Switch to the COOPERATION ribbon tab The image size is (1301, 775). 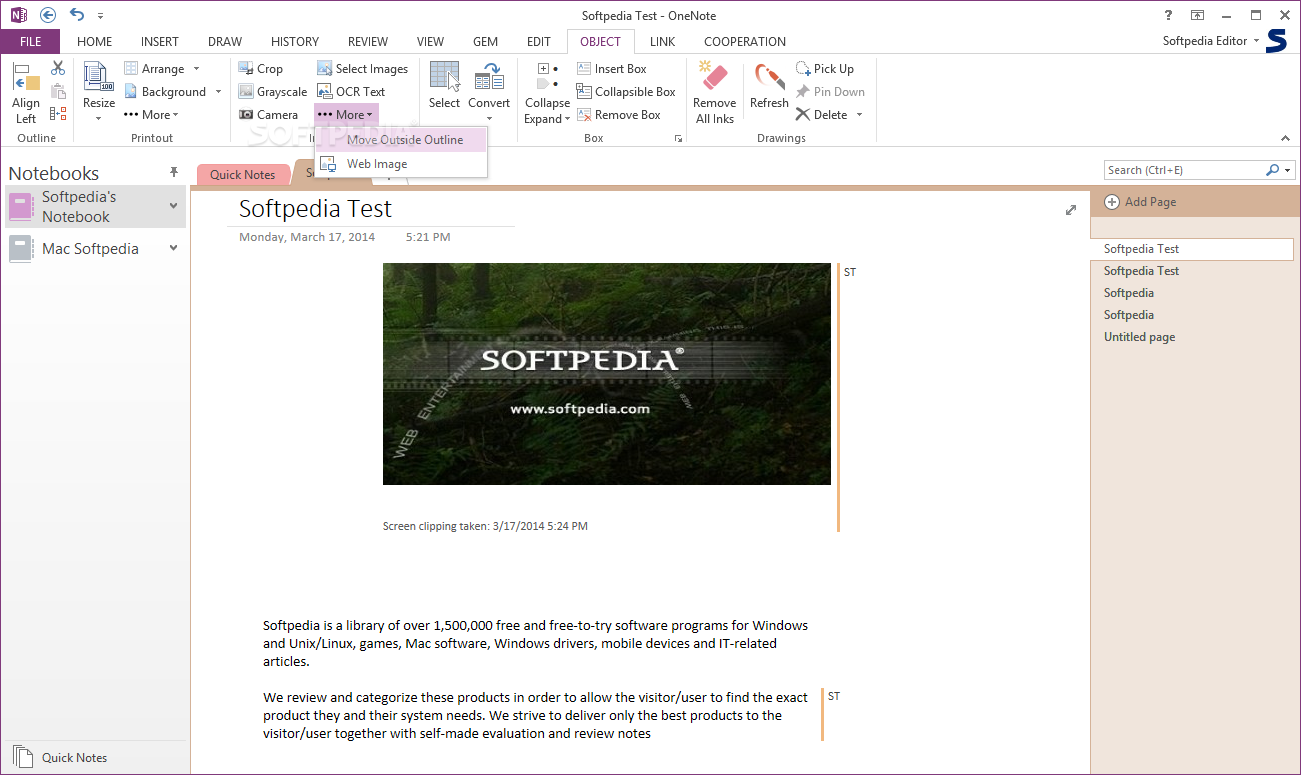point(745,42)
